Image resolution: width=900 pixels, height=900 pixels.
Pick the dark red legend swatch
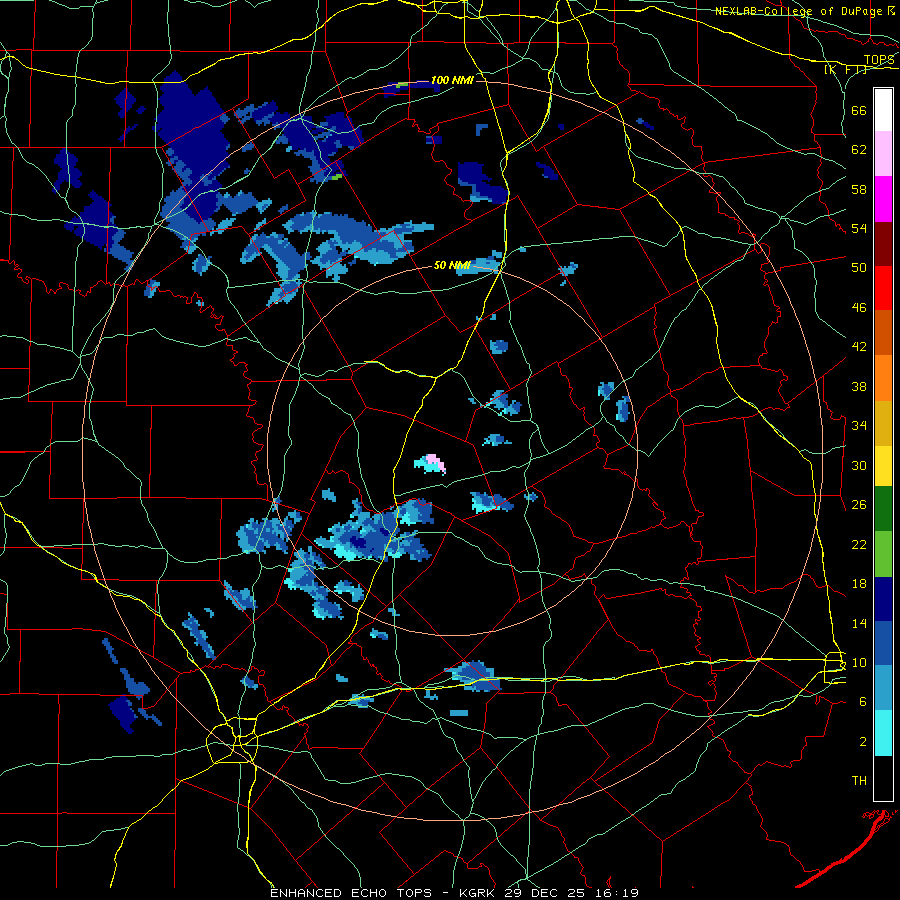coord(883,243)
